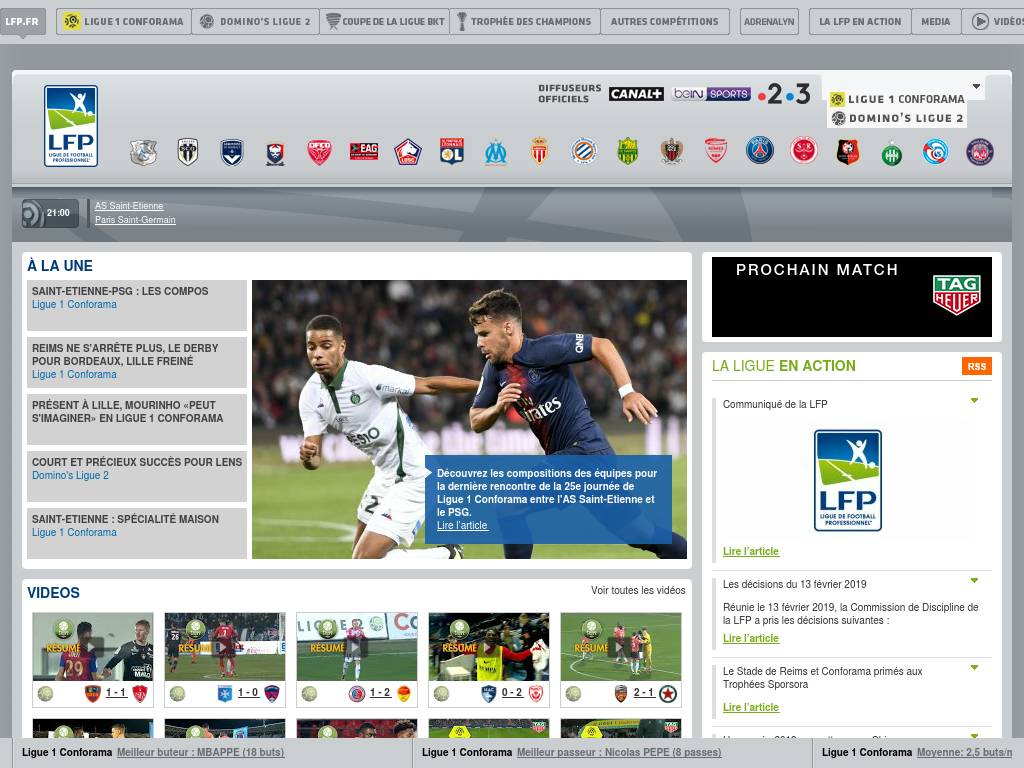The height and width of the screenshot is (768, 1024).
Task: Click Voir toutes les vidéos link
Action: pos(638,591)
